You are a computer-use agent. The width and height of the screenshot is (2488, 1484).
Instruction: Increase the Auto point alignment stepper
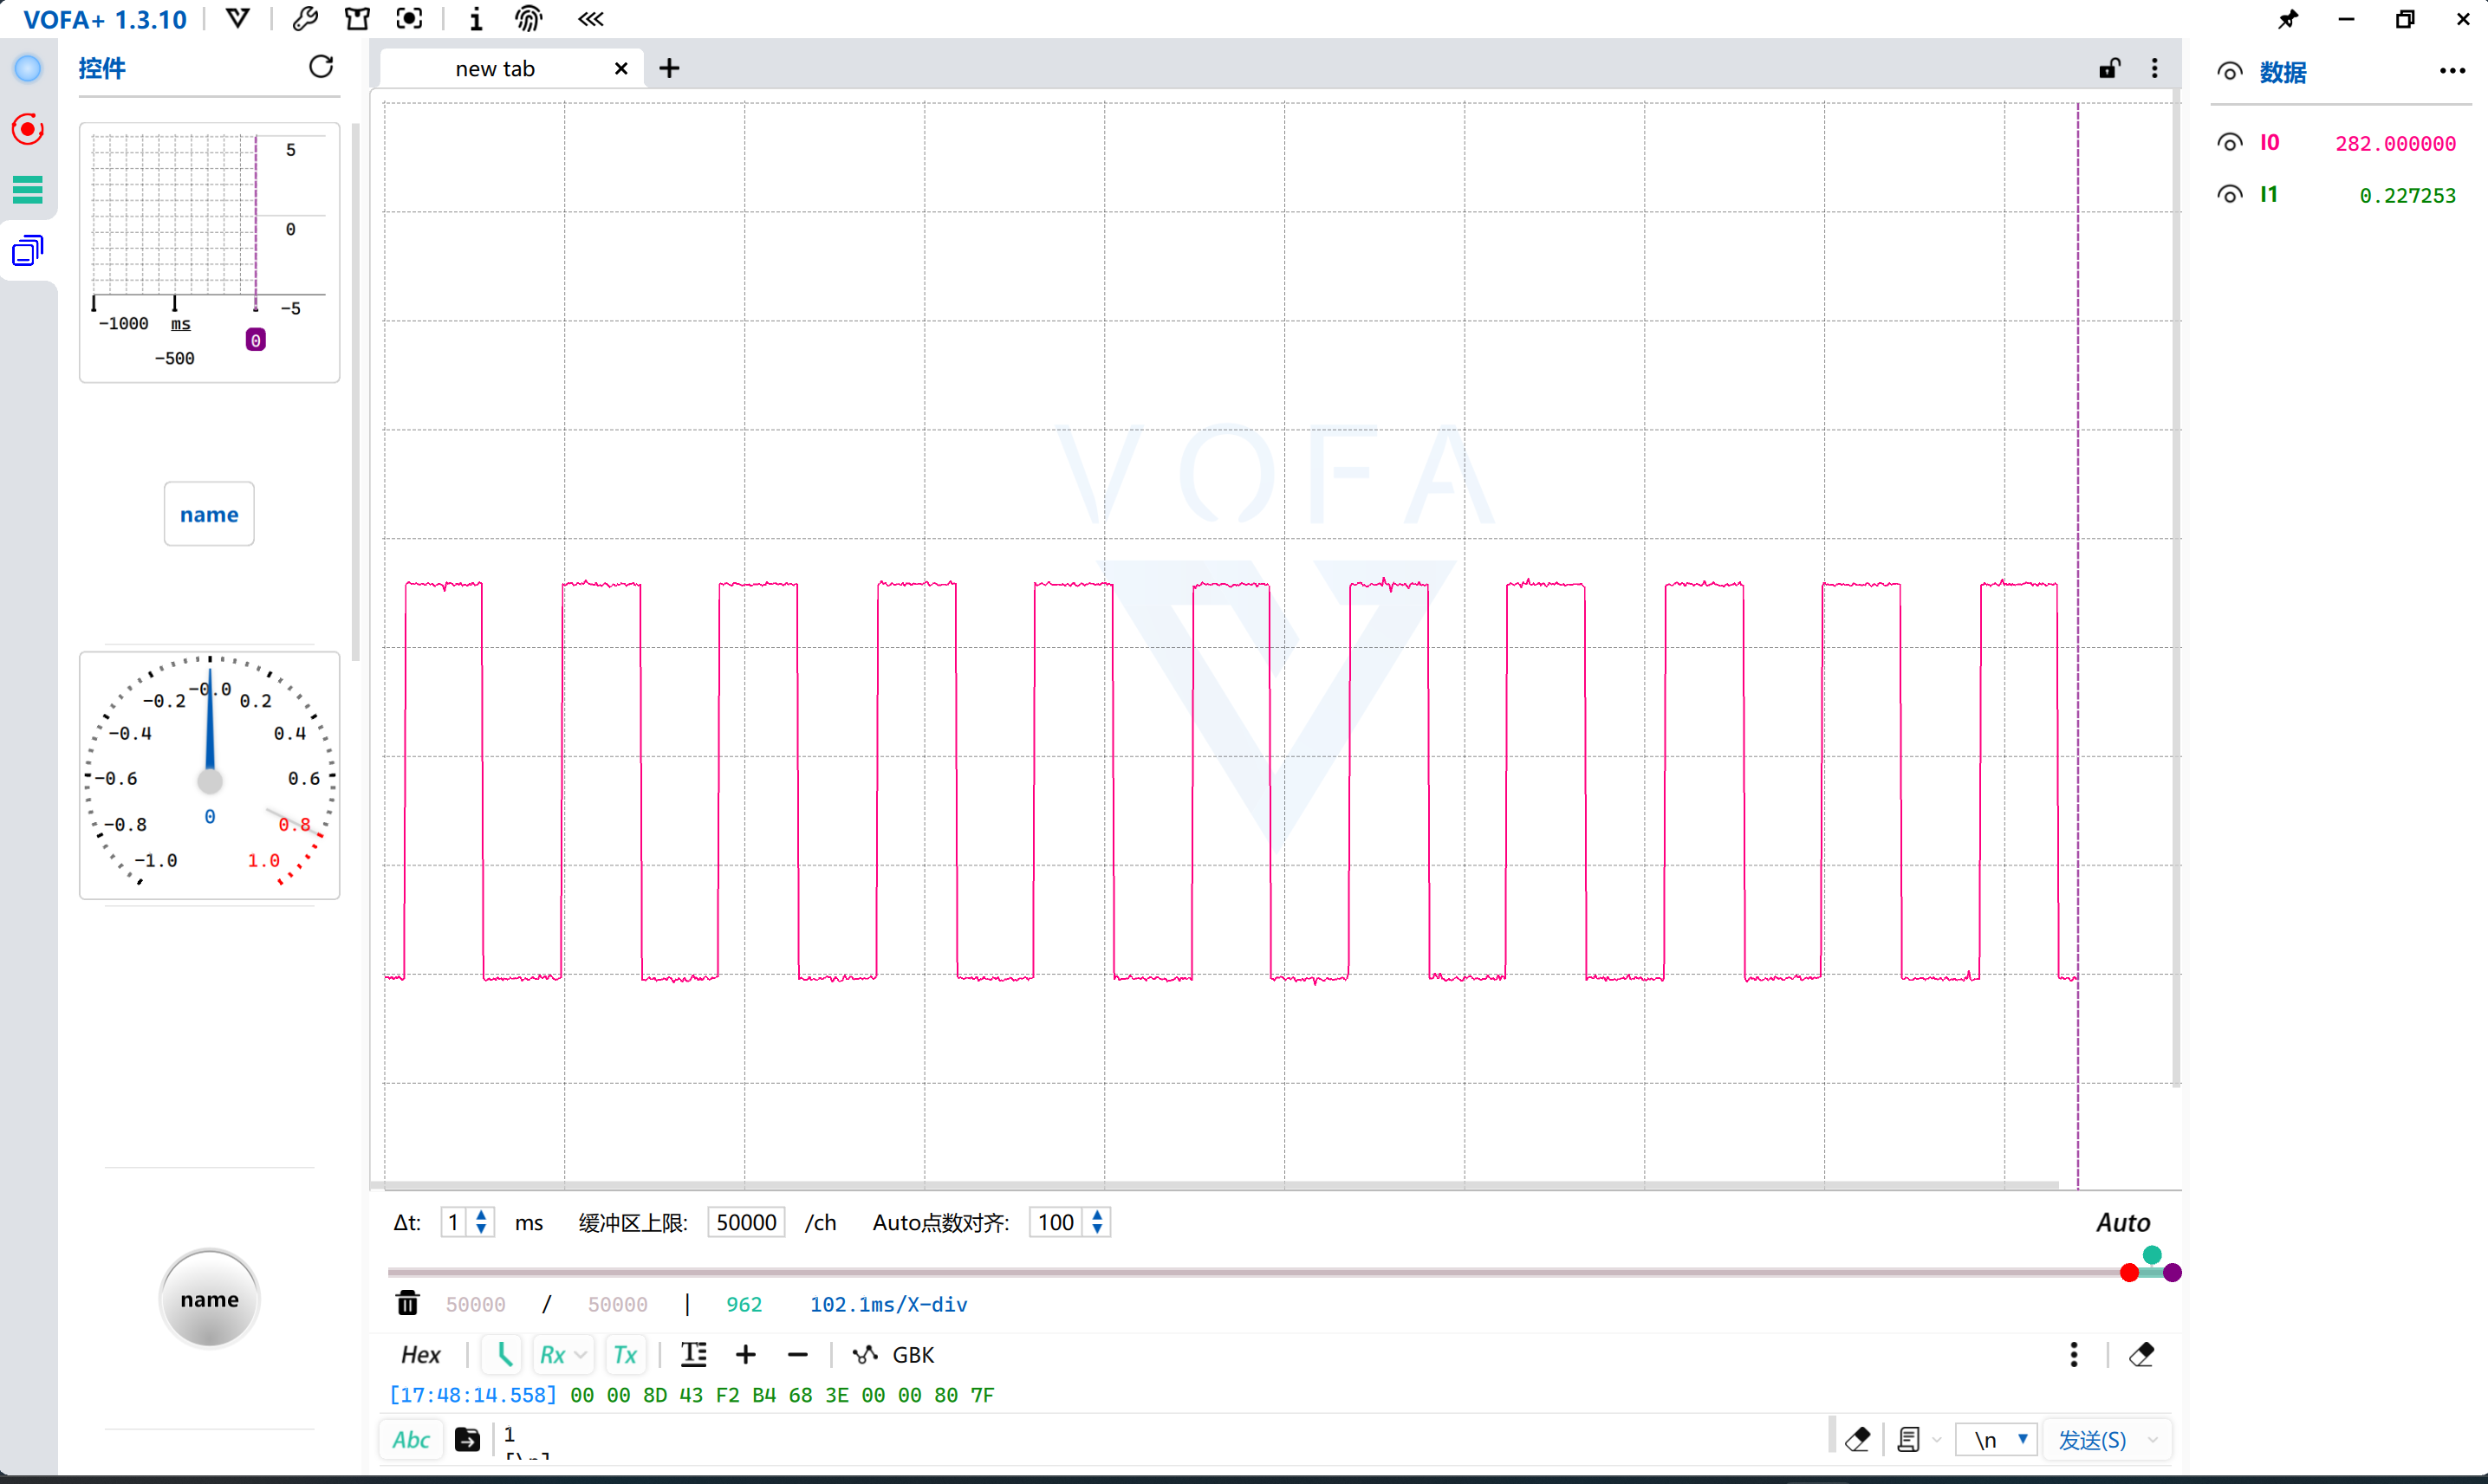coord(1098,1215)
